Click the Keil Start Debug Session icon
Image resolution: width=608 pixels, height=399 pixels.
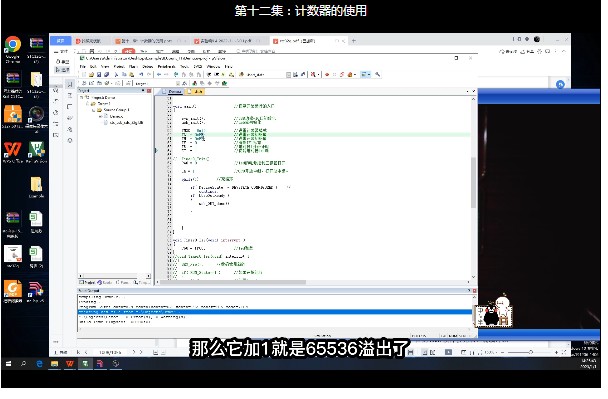(313, 74)
